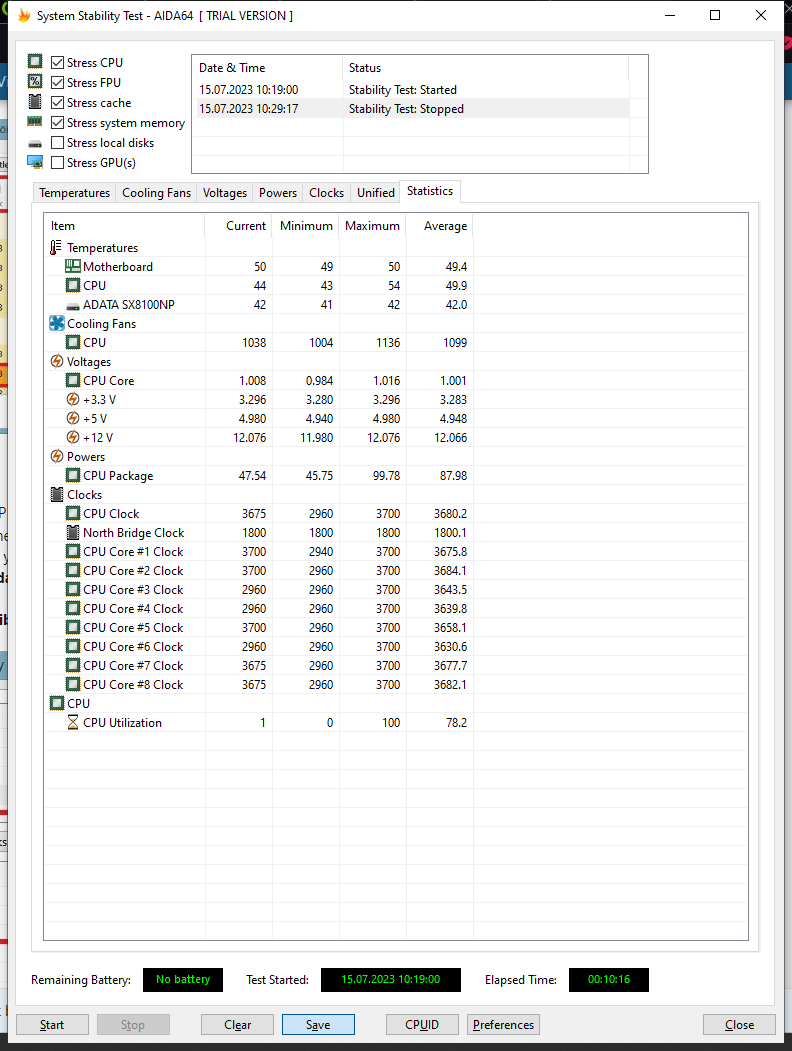Screen dimensions: 792x1051
Task: Click the CPU Package average value 87.98
Action: [x=453, y=476]
